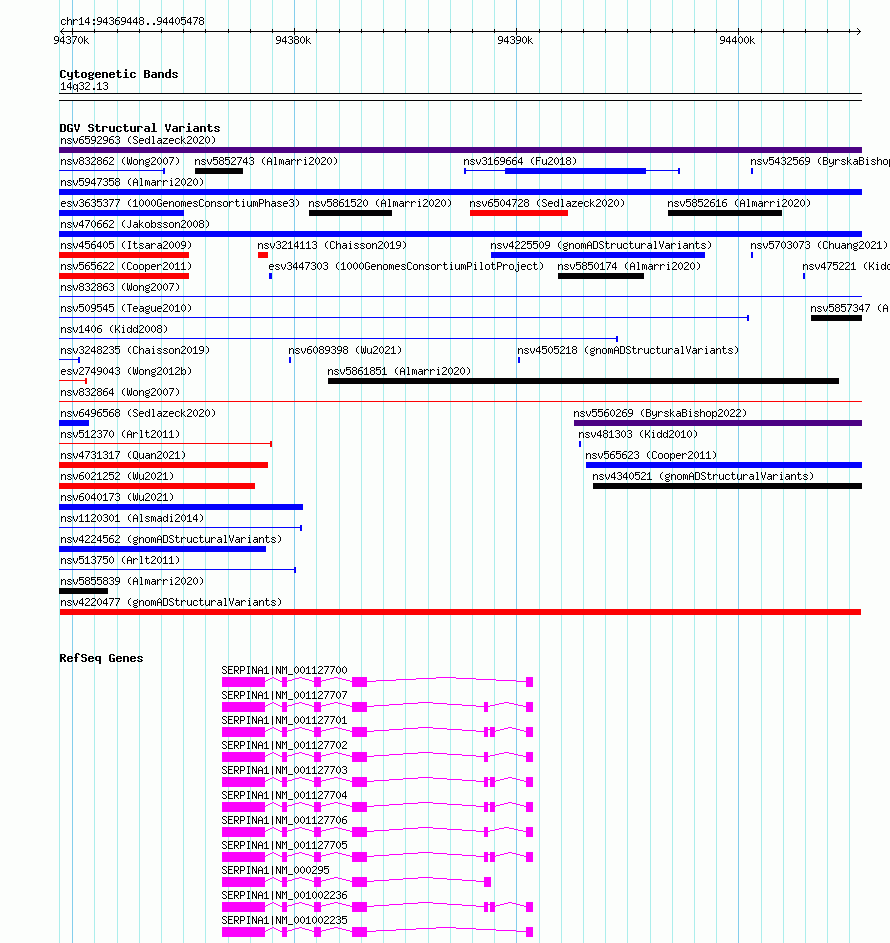Click the esv3447303 (1000GenomesConsortiumPilotProject) label

[406, 266]
